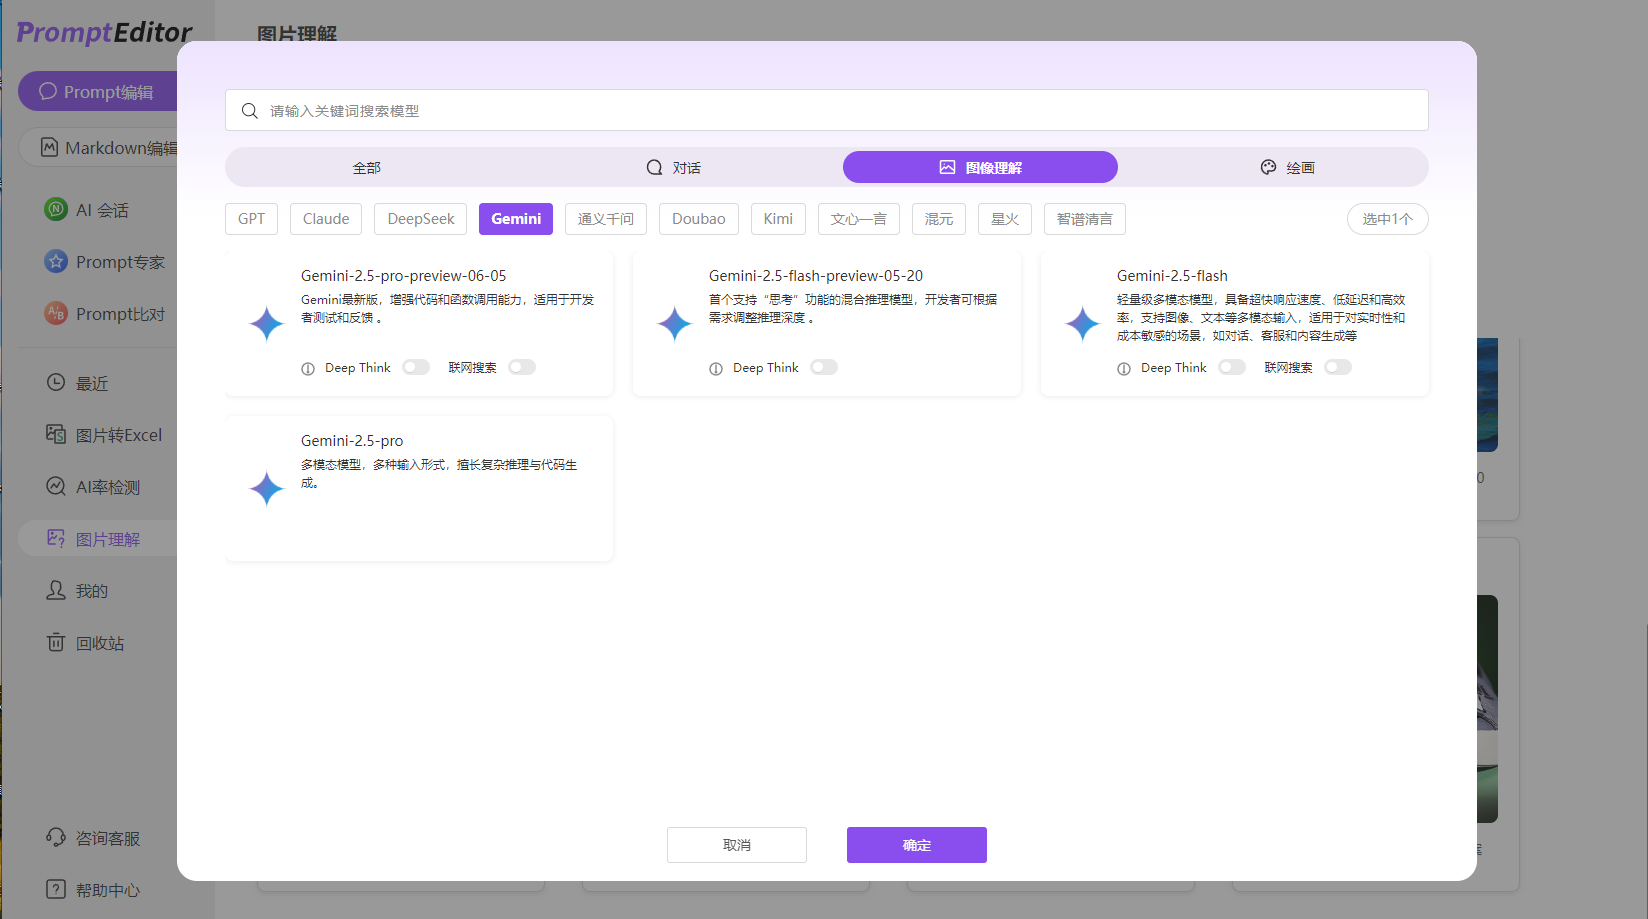Expand the 选中1个 selected models list

tap(1387, 219)
